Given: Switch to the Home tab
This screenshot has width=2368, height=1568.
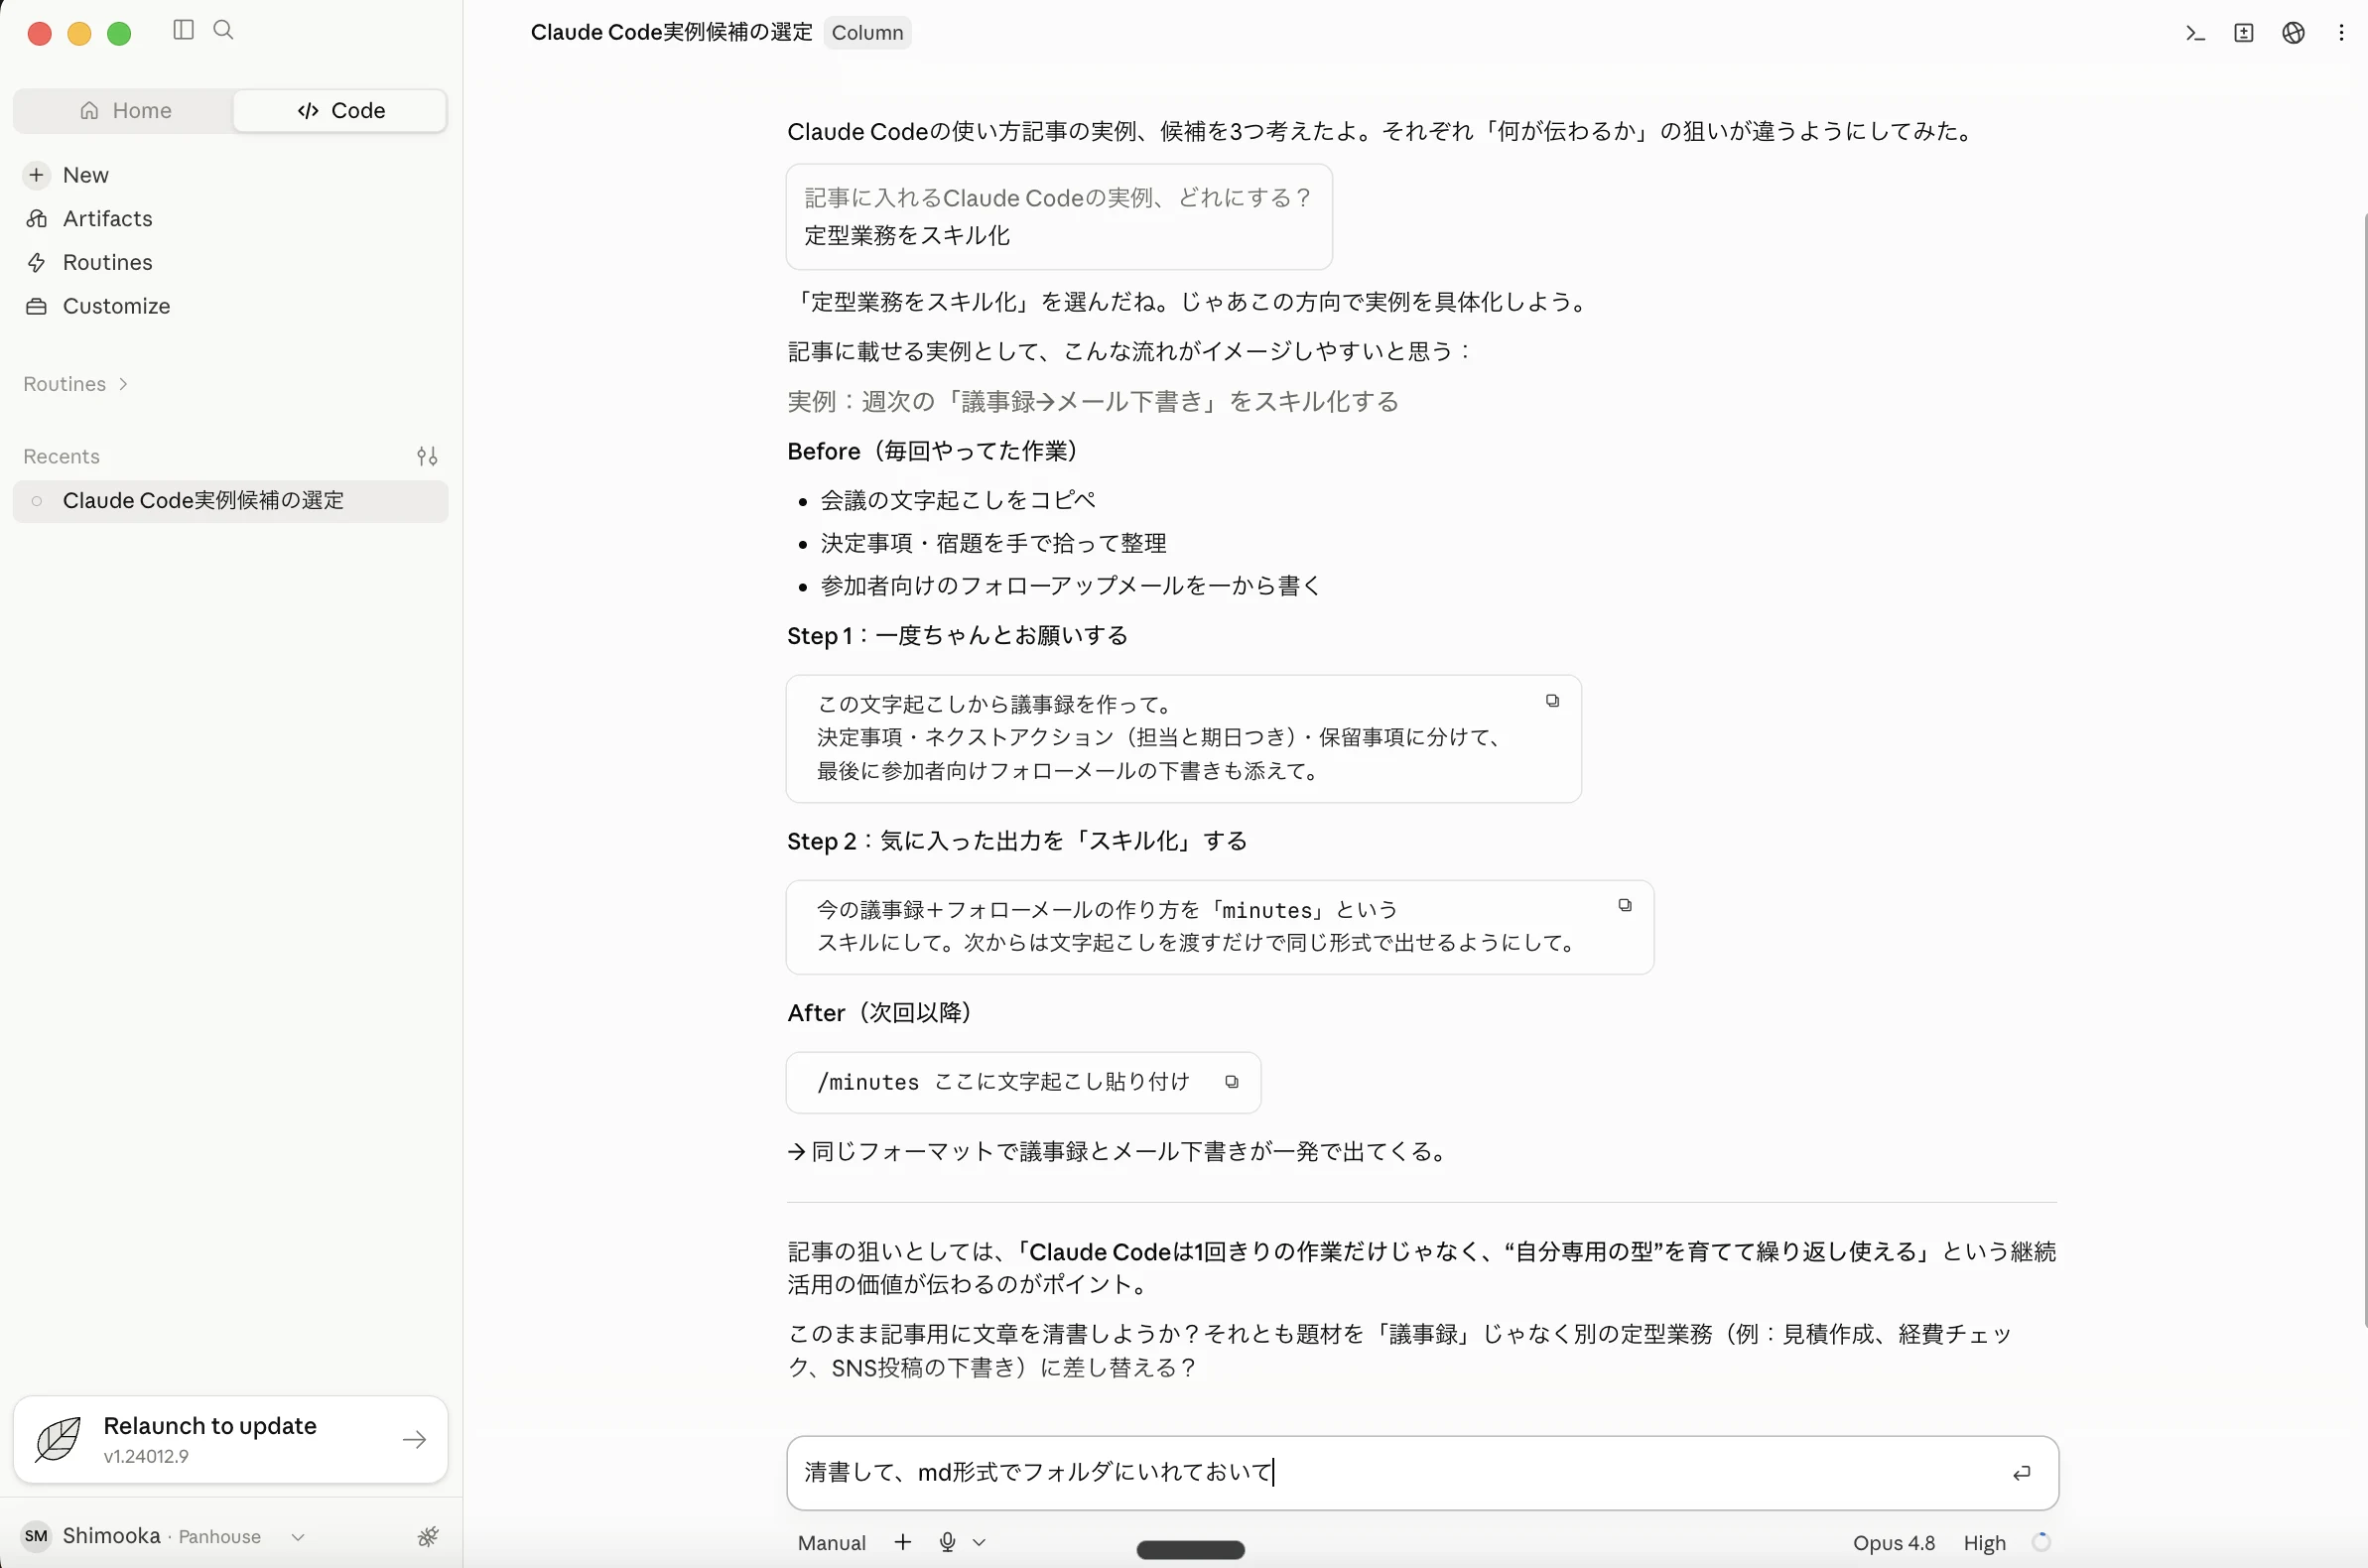Looking at the screenshot, I should (x=125, y=111).
